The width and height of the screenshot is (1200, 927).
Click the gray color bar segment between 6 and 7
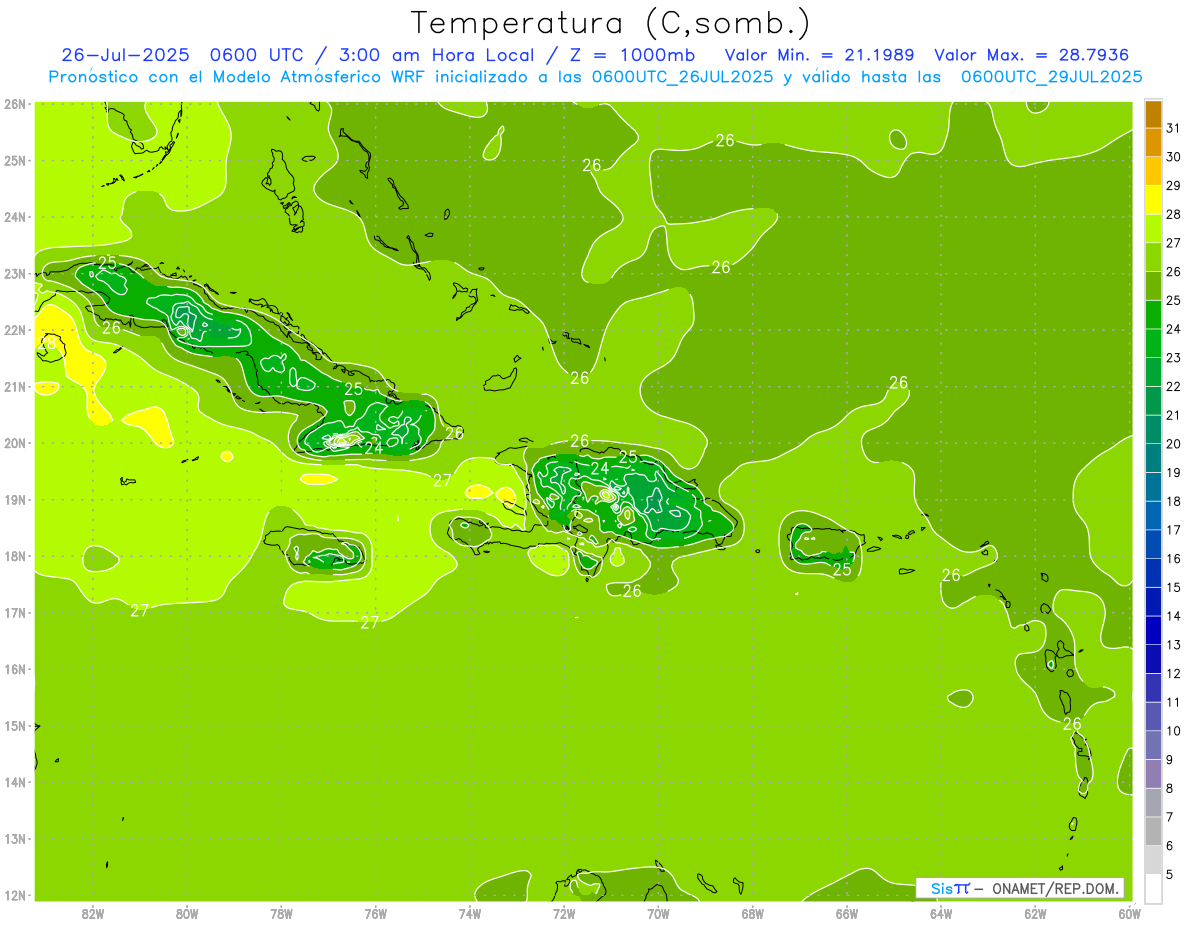point(1153,831)
